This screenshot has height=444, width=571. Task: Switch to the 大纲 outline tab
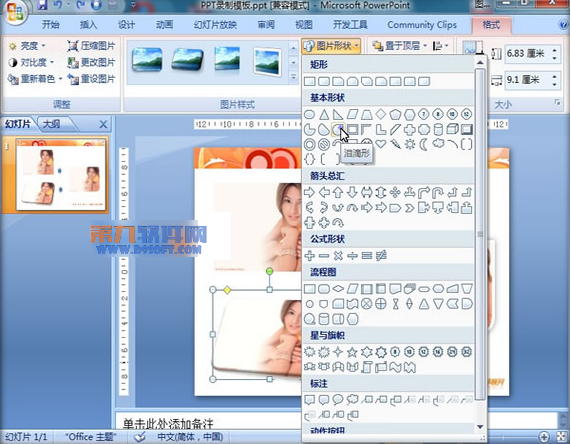point(52,124)
